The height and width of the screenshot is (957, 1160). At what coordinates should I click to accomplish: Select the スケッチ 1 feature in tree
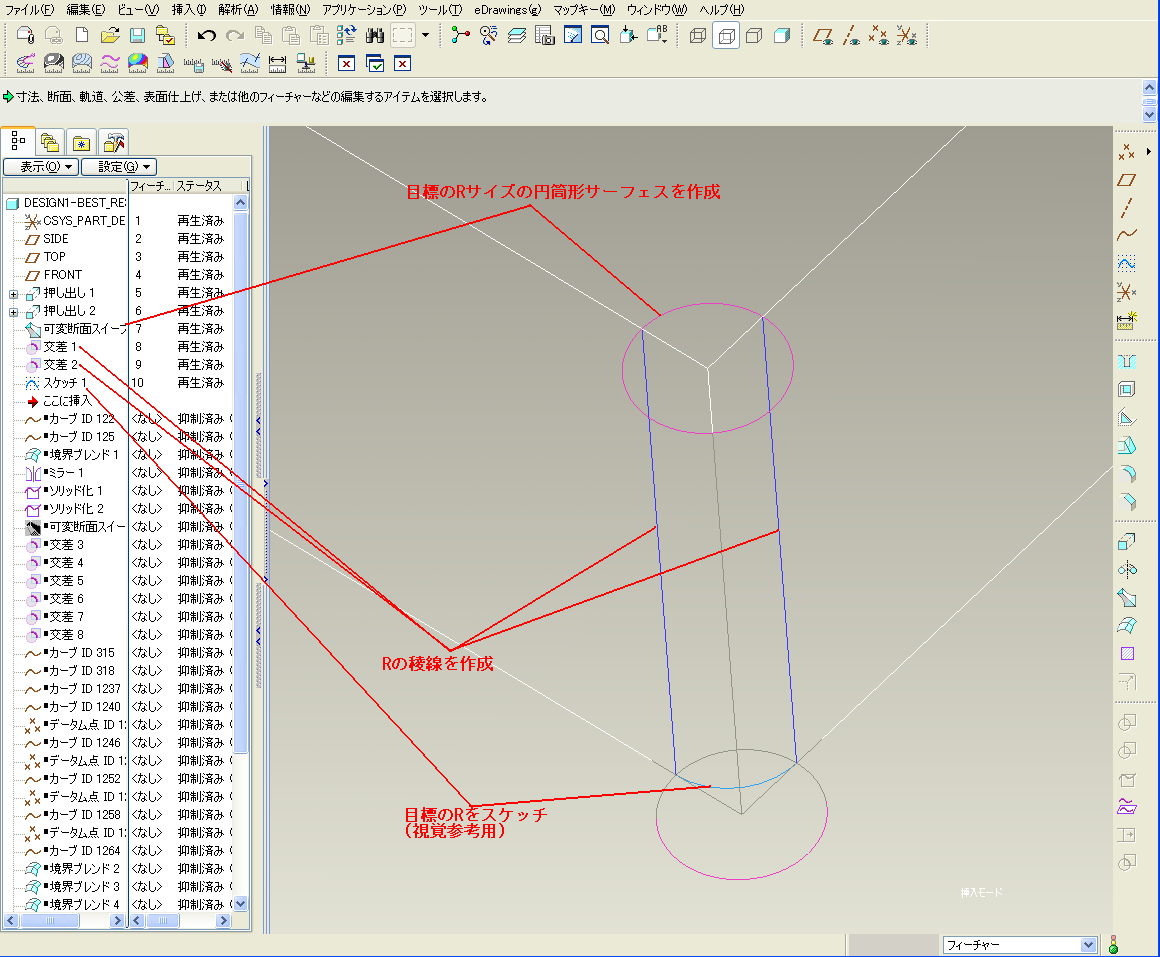click(66, 383)
